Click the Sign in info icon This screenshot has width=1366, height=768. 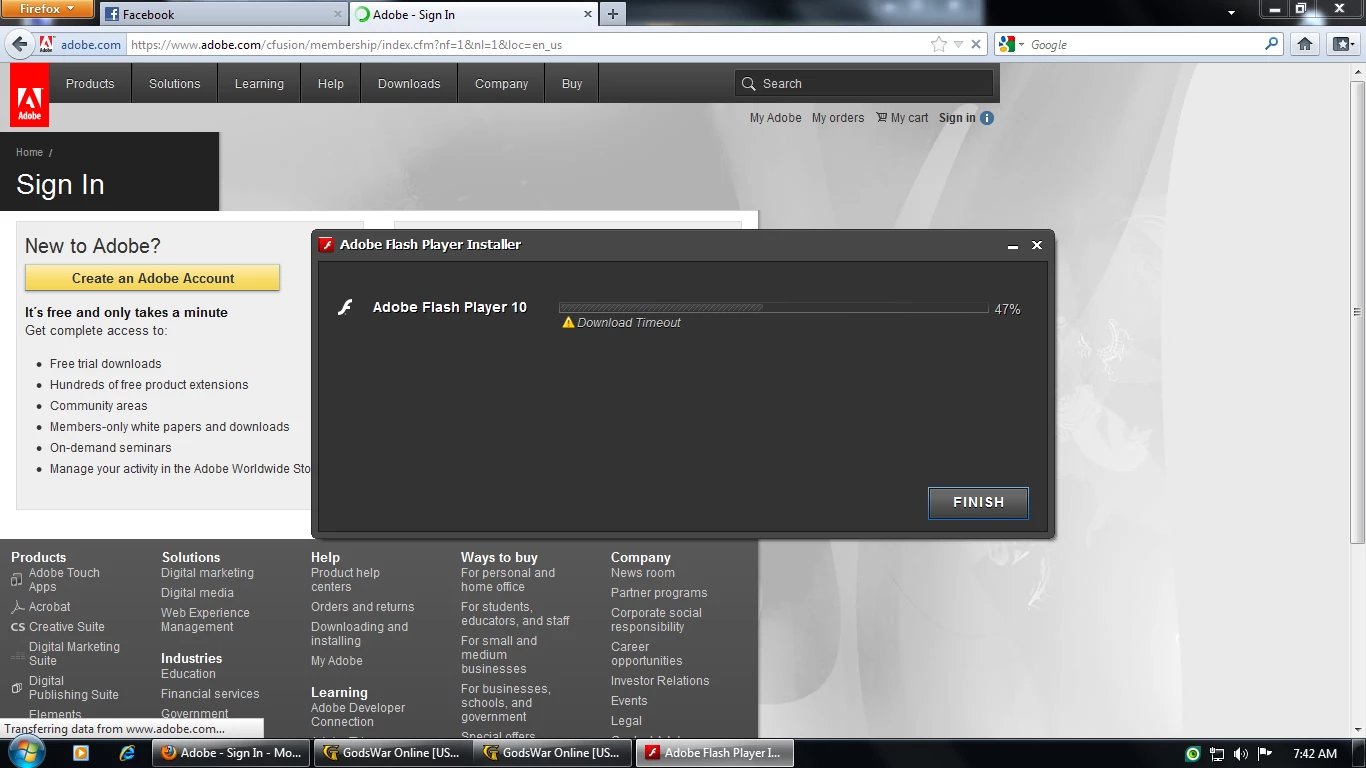[987, 118]
